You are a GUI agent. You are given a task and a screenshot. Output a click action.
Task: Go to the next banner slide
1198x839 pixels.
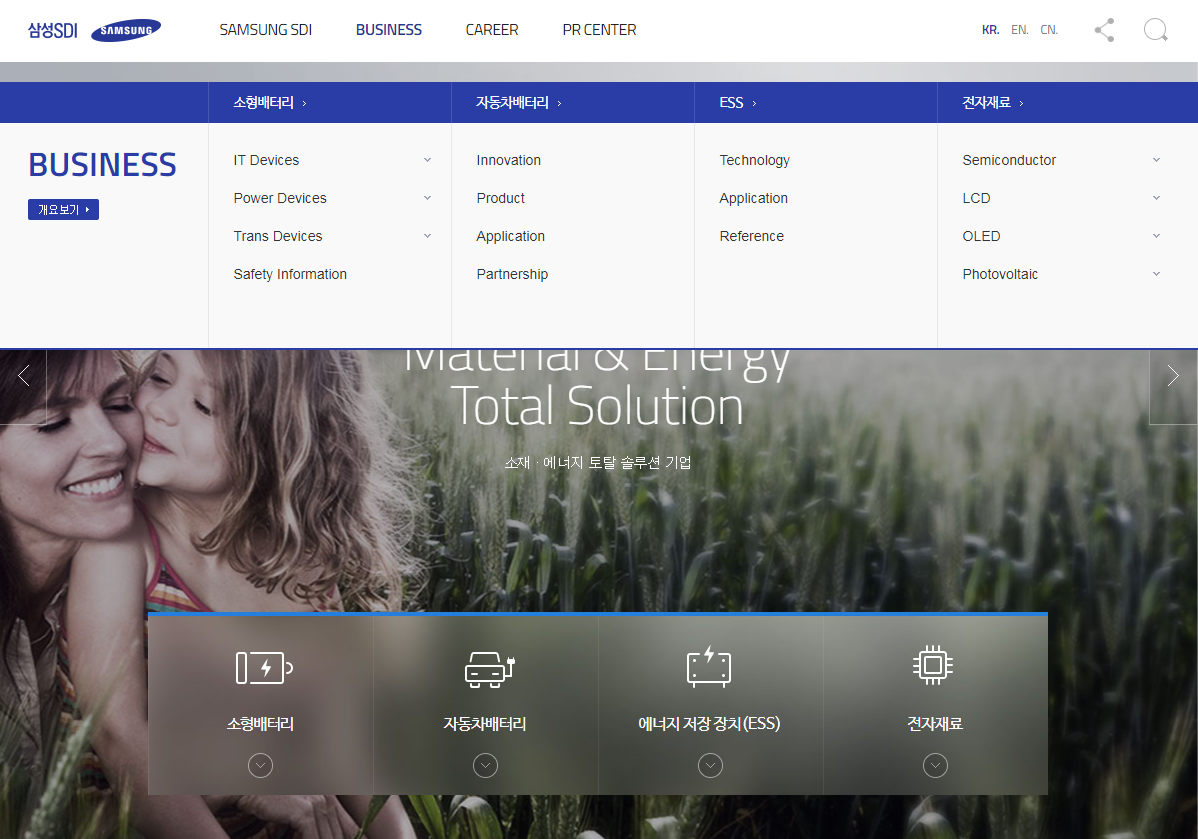coord(1173,375)
